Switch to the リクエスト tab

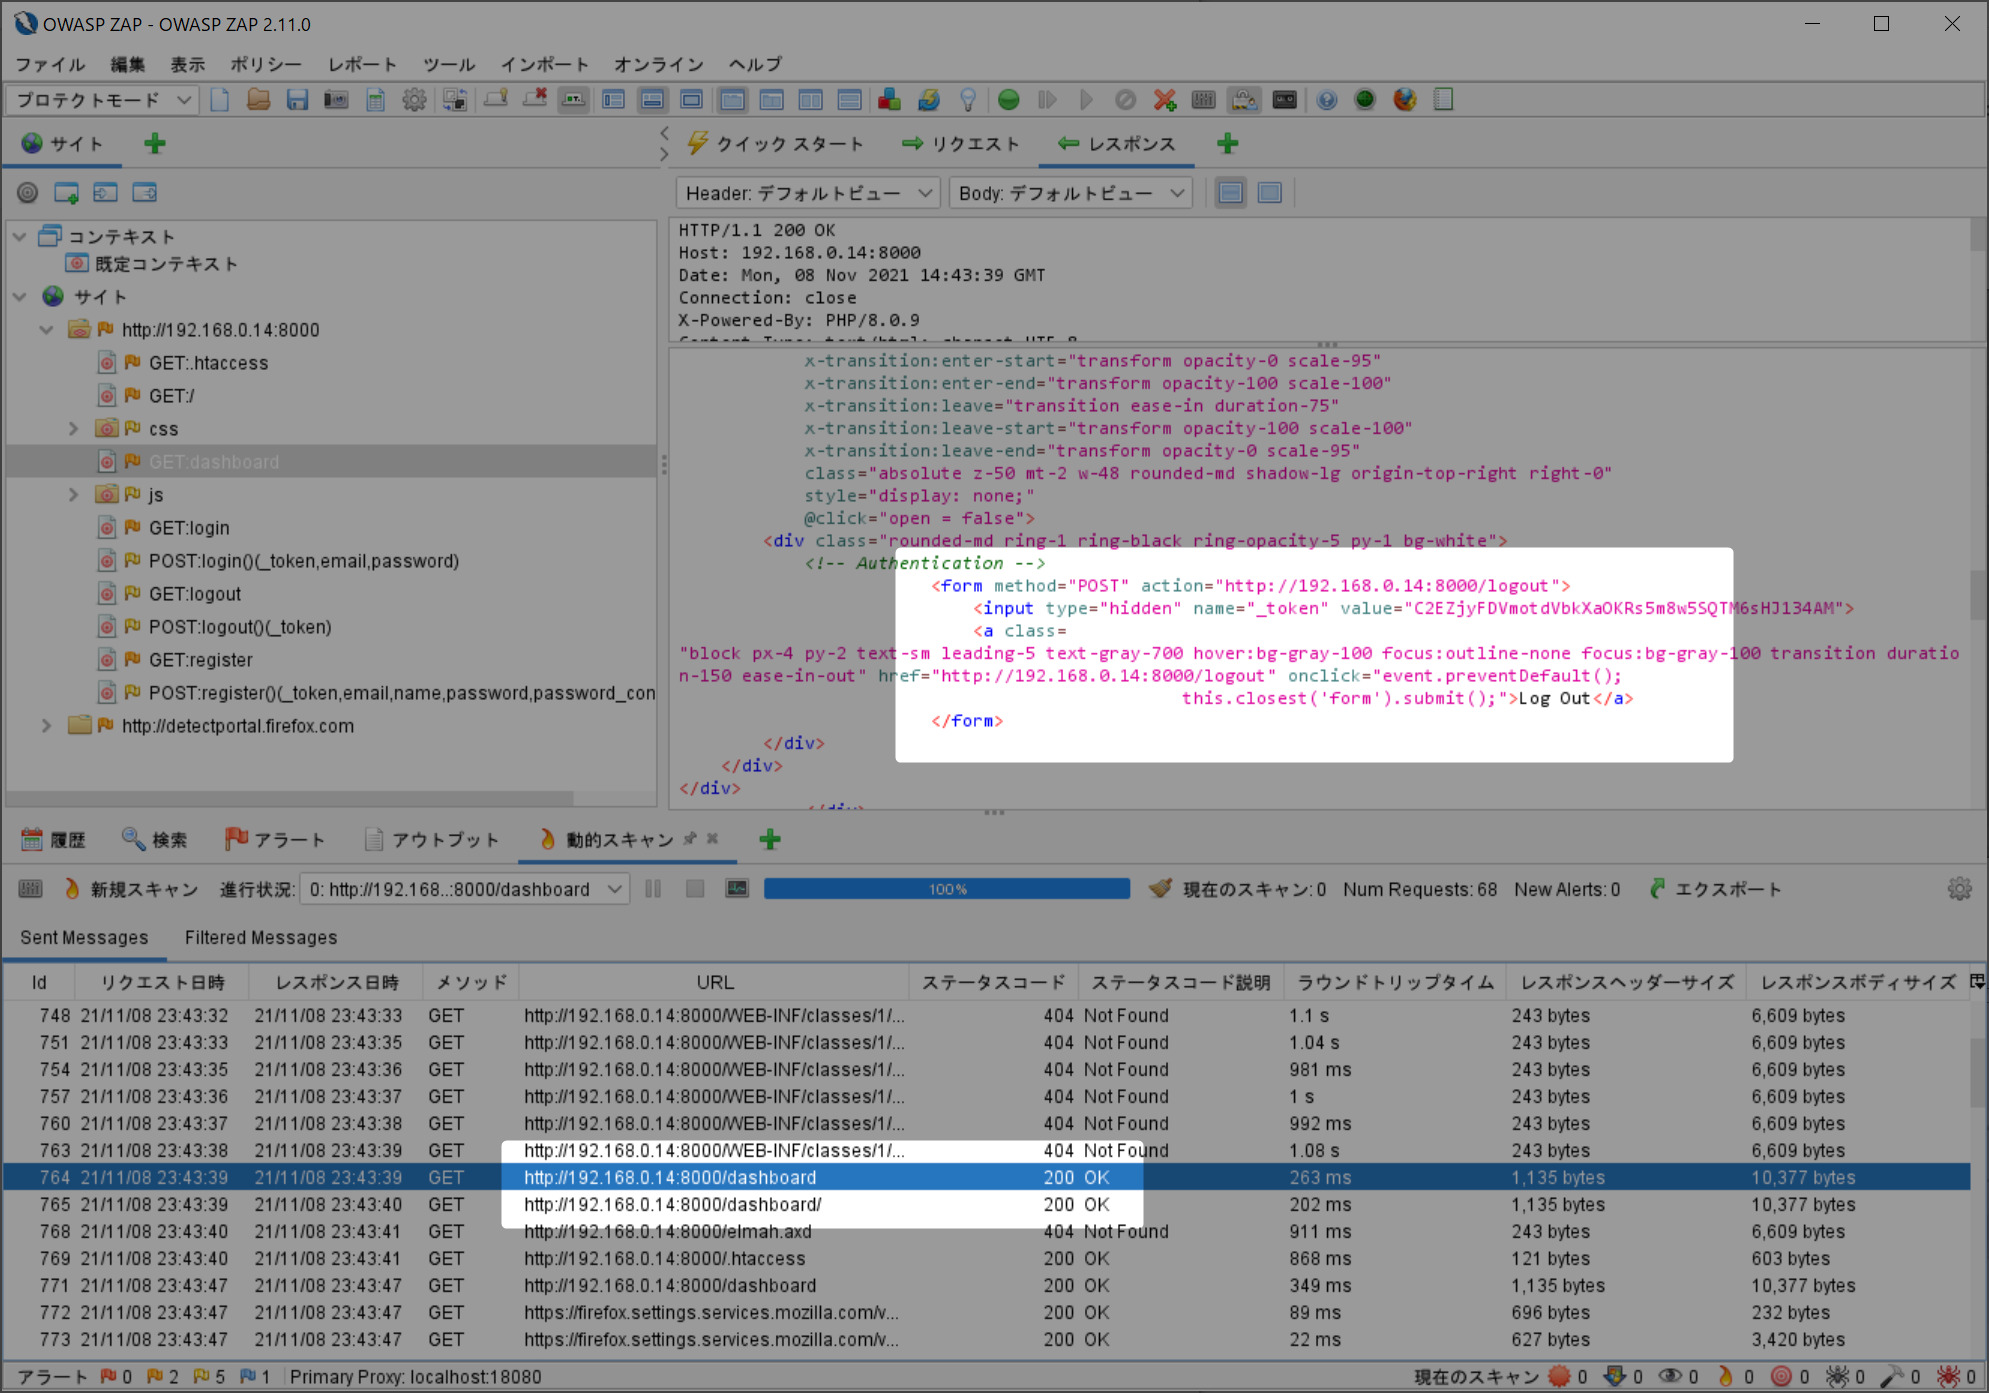click(x=960, y=144)
